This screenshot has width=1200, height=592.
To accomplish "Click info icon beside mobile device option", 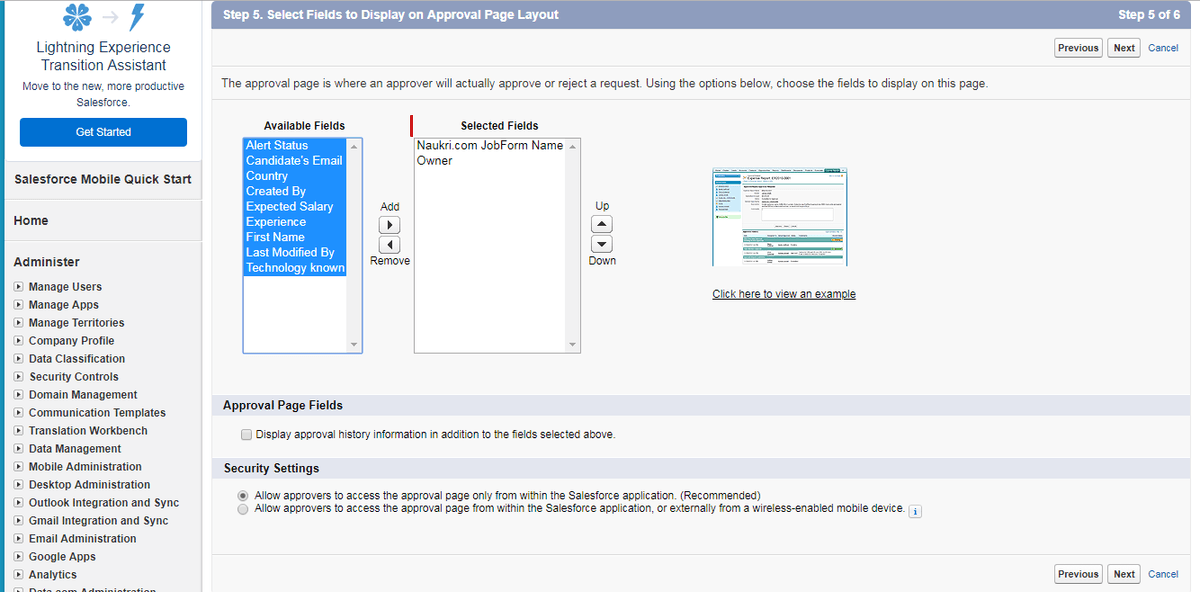I will tap(915, 510).
